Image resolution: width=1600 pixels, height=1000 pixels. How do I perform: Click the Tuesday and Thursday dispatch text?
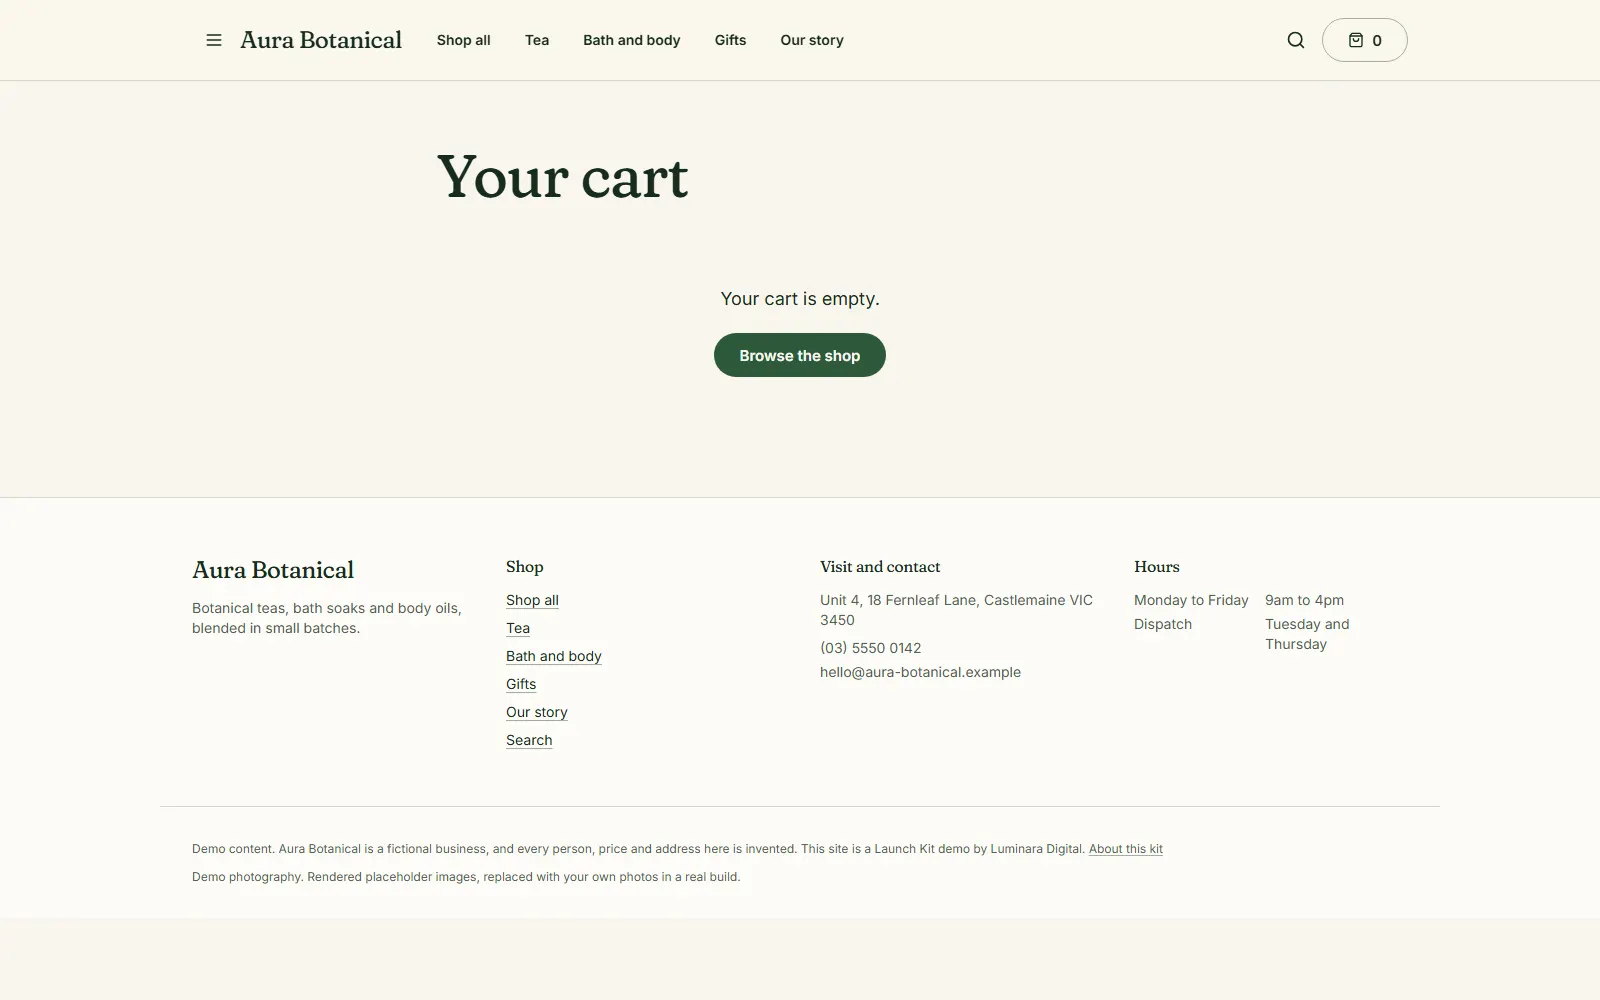[x=1307, y=634]
